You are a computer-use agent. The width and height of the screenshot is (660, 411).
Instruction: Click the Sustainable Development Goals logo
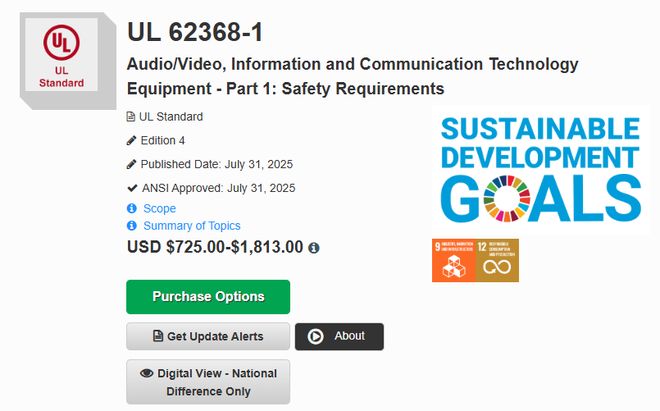point(540,169)
